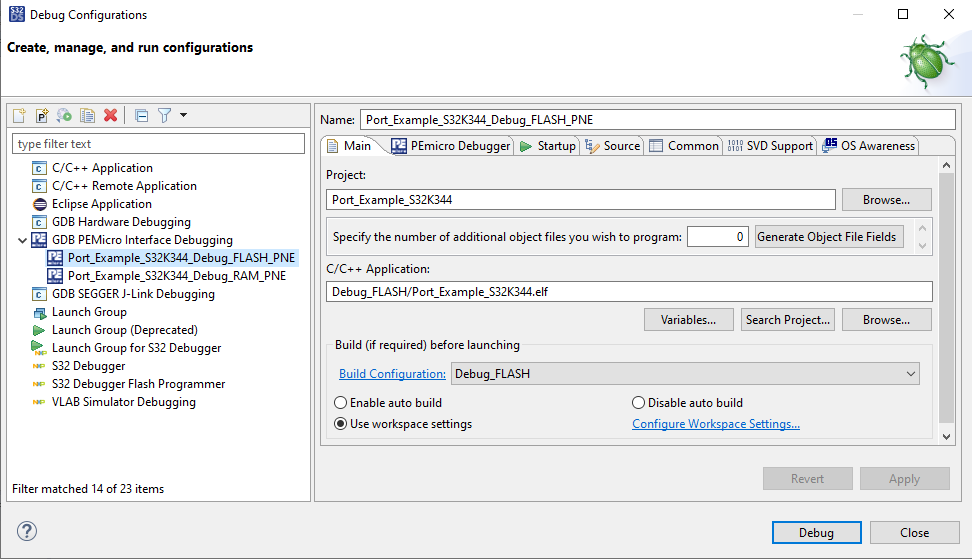Click the Duplicate configuration icon
The width and height of the screenshot is (972, 559).
87,116
